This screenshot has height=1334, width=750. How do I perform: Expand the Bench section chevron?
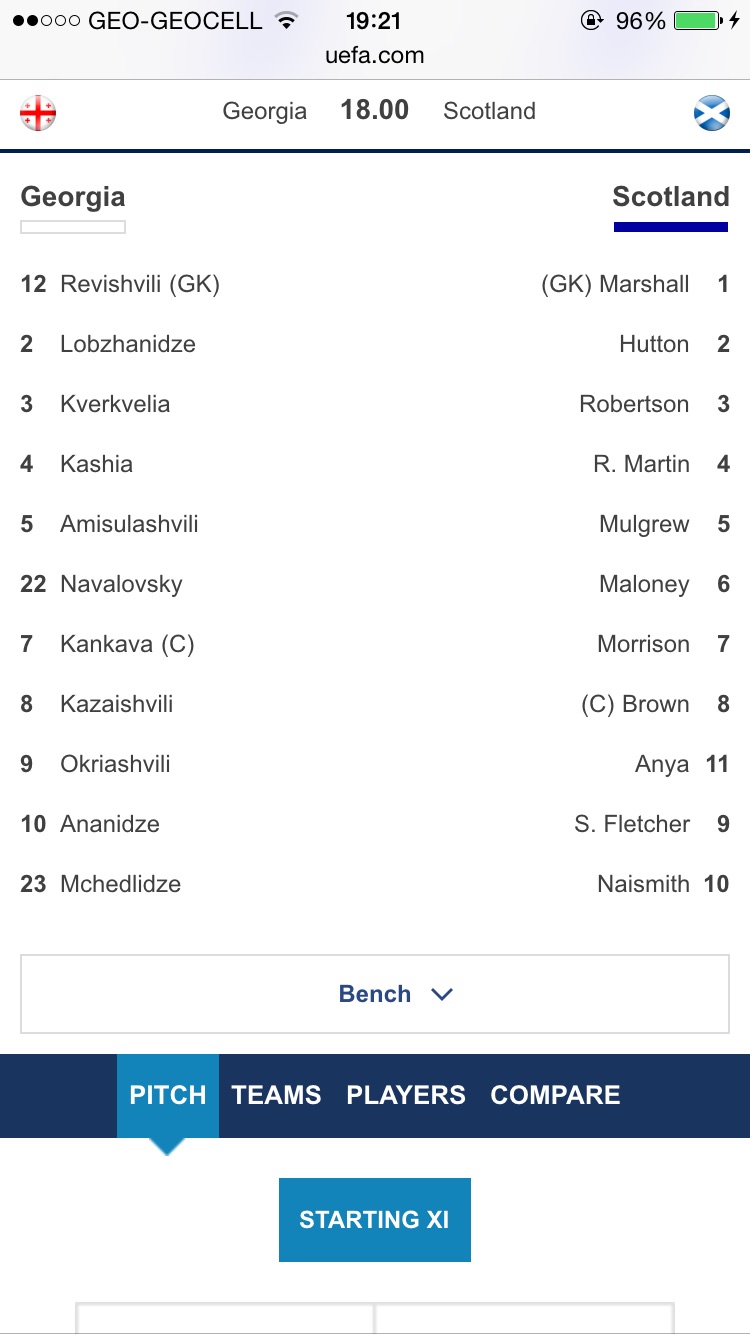coord(441,994)
